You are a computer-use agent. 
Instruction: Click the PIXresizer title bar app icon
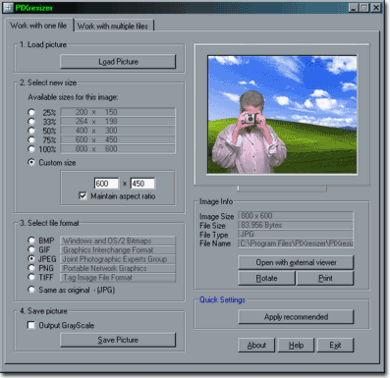coord(7,7)
